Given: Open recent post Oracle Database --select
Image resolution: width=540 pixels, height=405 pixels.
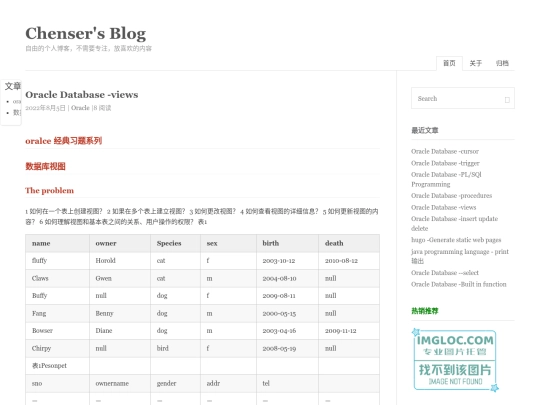Looking at the screenshot, I should click(445, 273).
